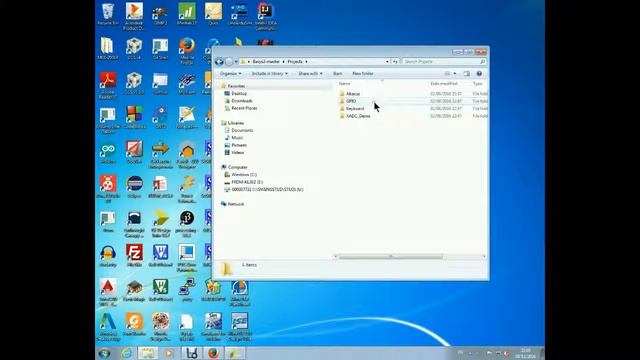Select Libraries in the navigation pane

(x=236, y=123)
